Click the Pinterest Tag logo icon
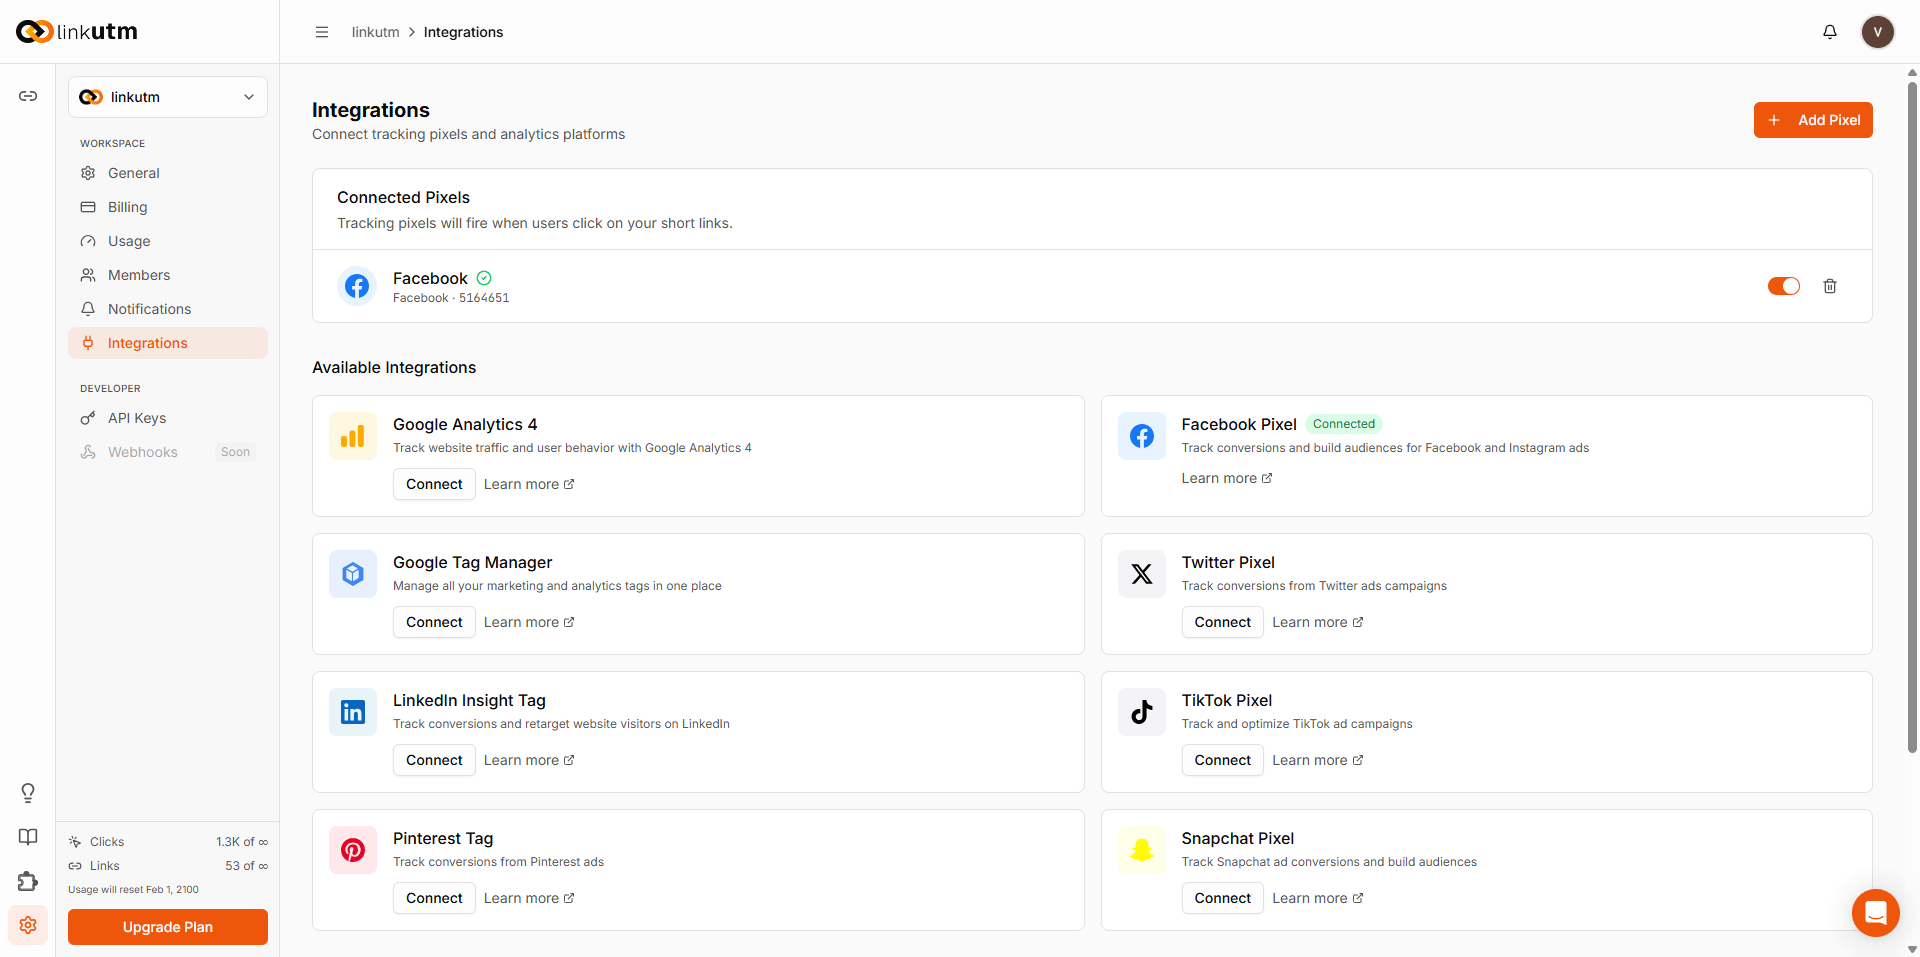This screenshot has height=957, width=1920. pos(353,850)
